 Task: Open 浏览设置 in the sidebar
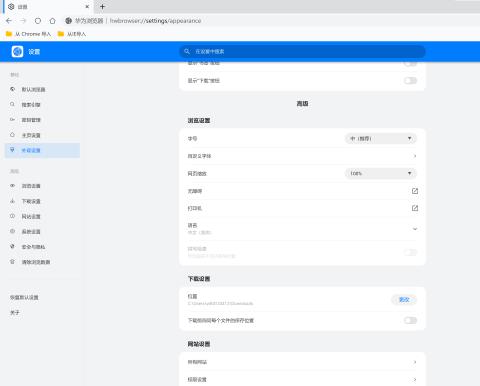[31, 186]
